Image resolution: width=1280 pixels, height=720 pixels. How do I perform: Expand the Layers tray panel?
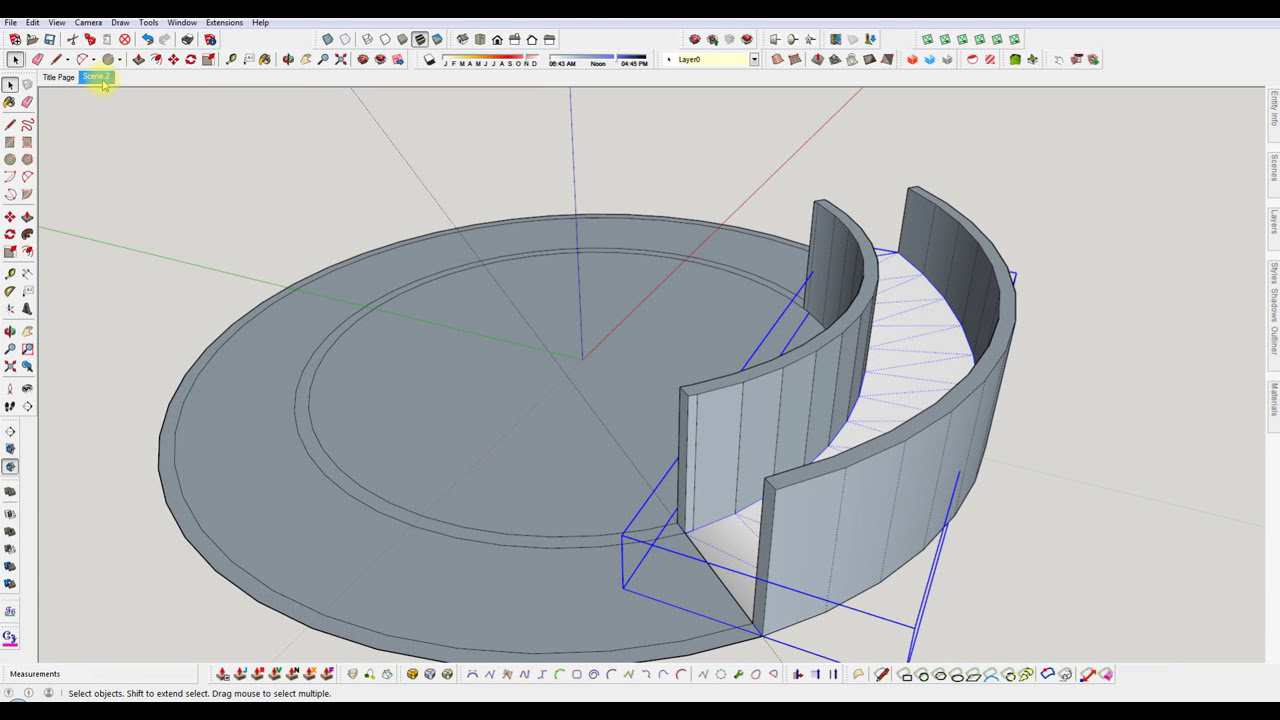1274,222
